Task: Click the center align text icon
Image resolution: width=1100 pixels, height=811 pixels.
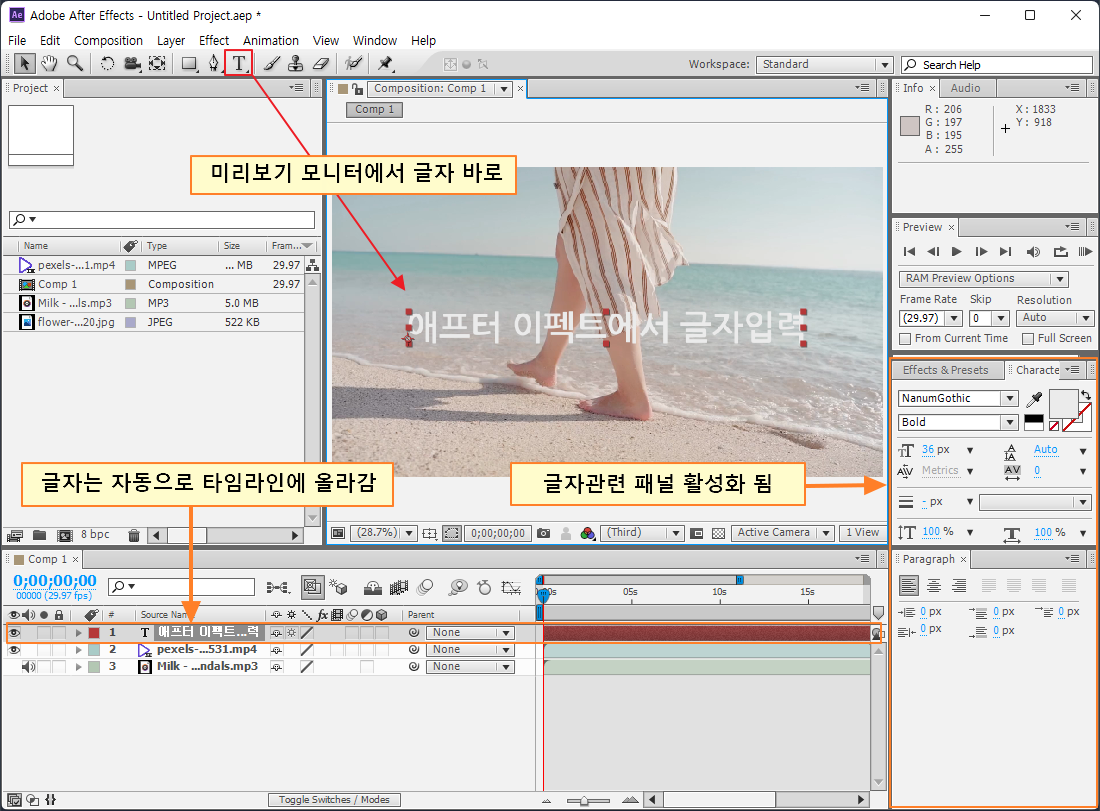Action: 934,585
